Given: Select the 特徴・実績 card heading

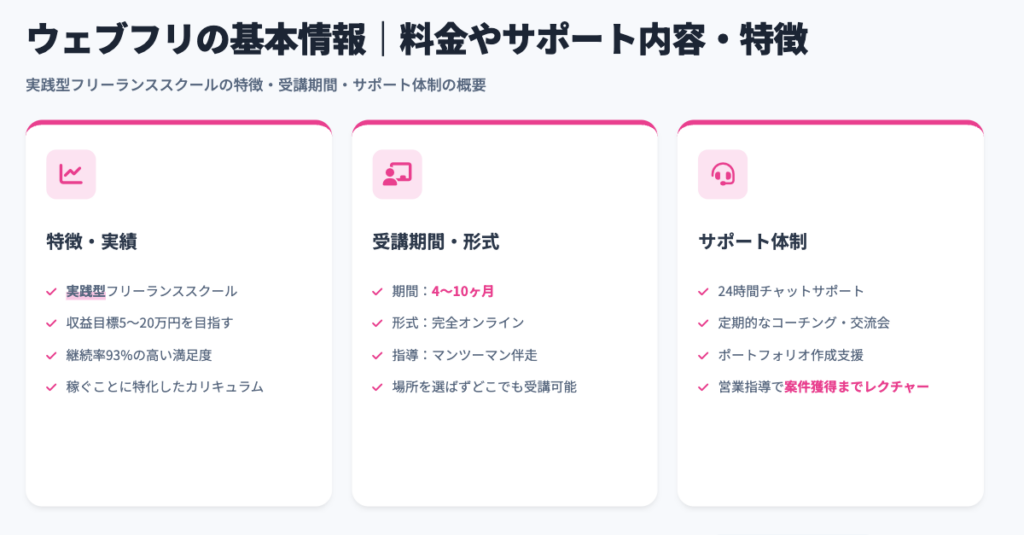Looking at the screenshot, I should point(91,241).
